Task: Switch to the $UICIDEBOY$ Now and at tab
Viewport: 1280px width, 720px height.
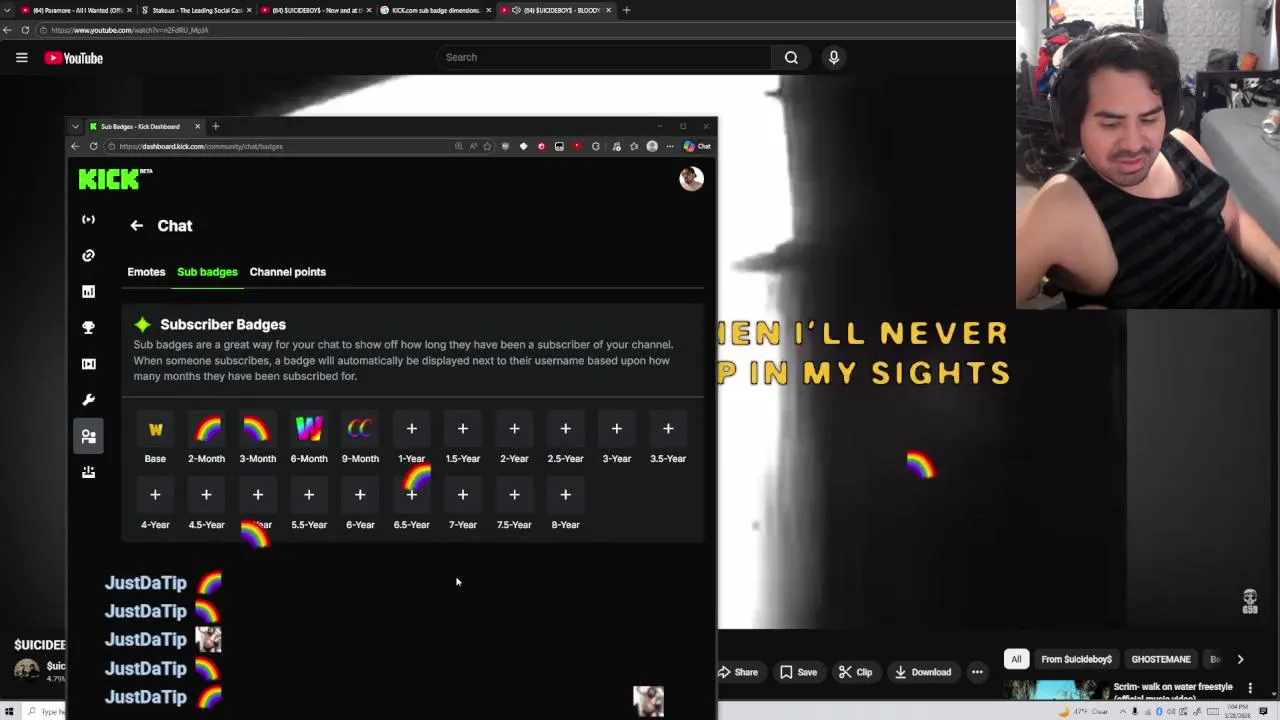Action: (x=315, y=10)
